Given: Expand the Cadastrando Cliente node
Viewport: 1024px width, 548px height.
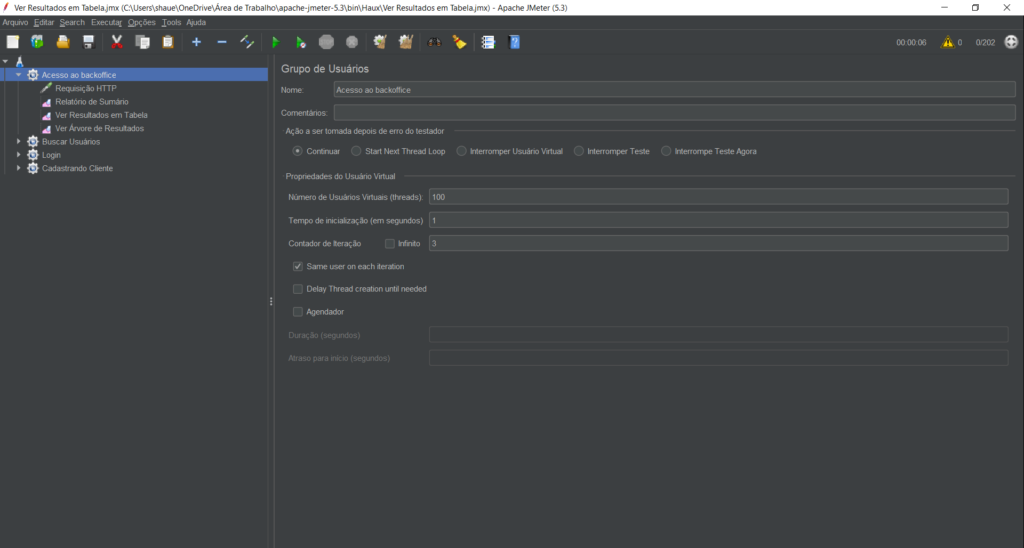Looking at the screenshot, I should (x=18, y=168).
